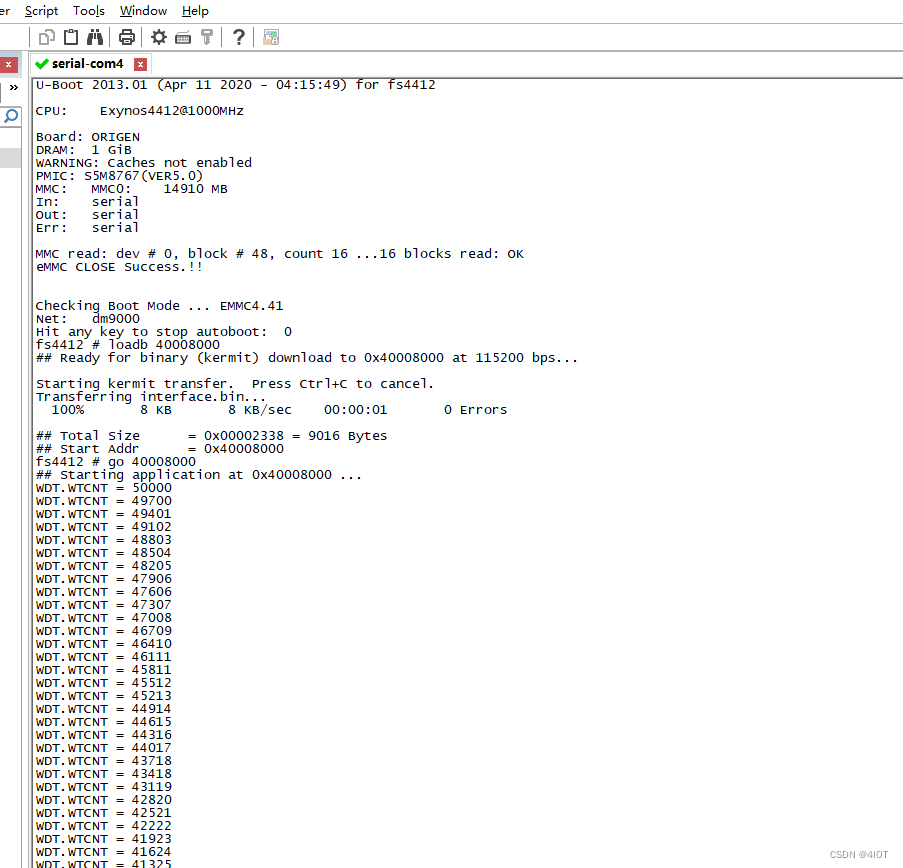Select the Paste toolbar icon

point(70,36)
